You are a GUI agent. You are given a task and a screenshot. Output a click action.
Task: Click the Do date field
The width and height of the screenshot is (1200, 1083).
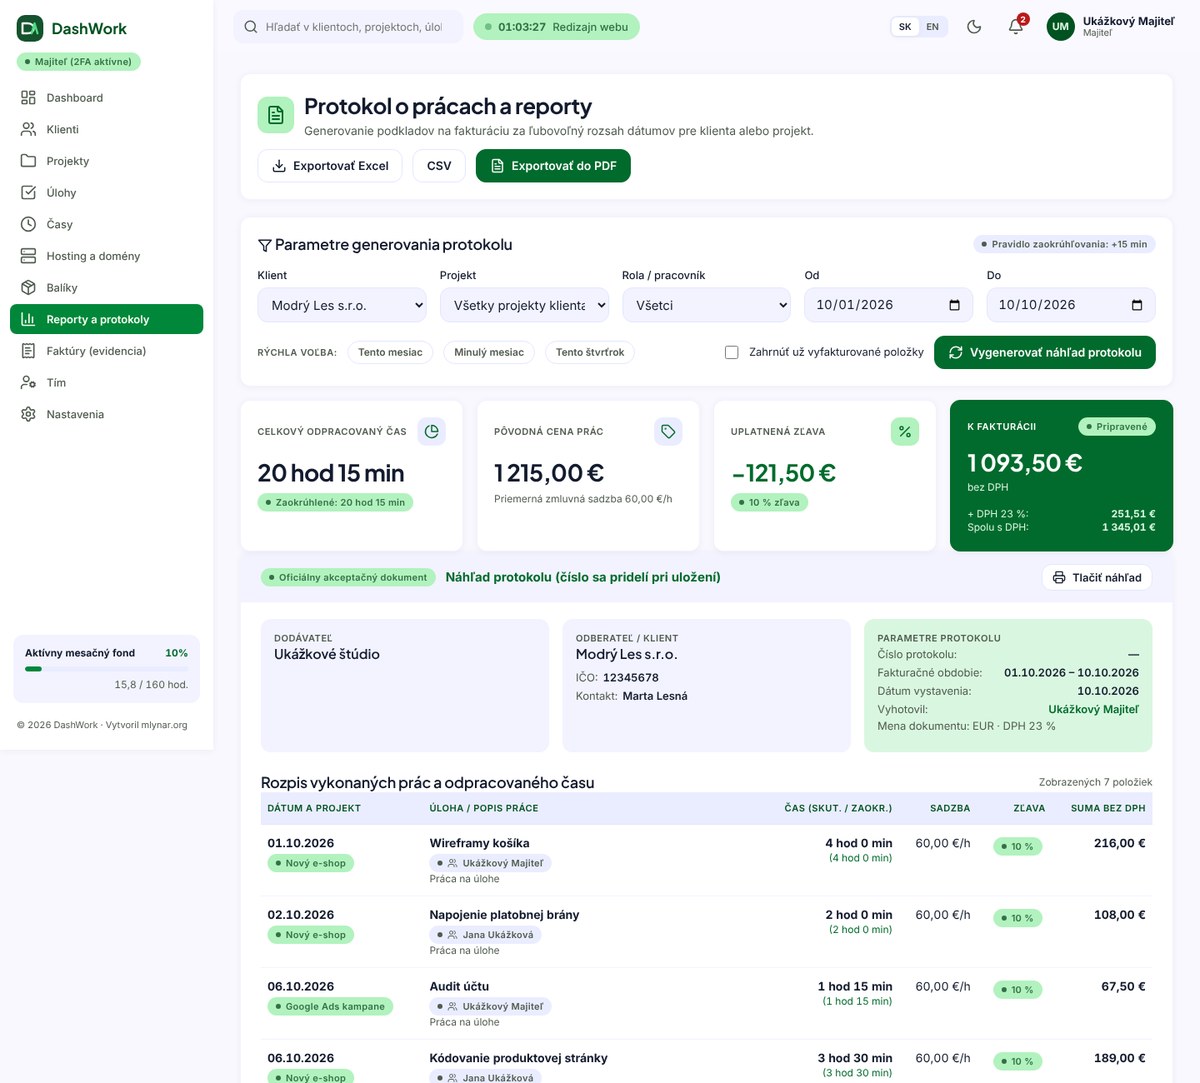pos(1071,305)
